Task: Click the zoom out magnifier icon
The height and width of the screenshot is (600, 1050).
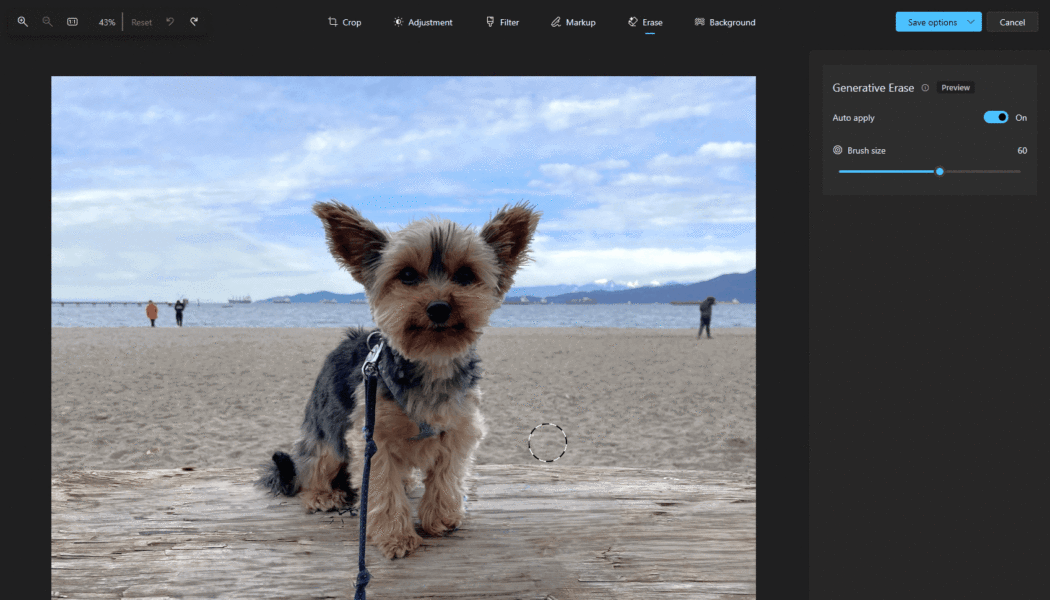Action: 46,21
